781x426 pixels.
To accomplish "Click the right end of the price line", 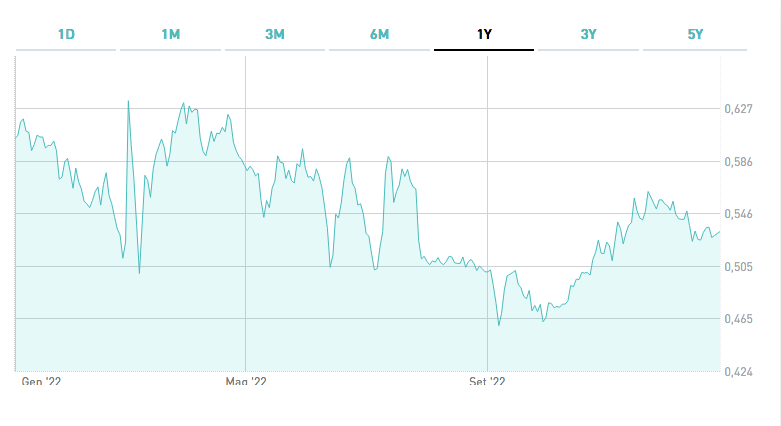I will tap(720, 231).
